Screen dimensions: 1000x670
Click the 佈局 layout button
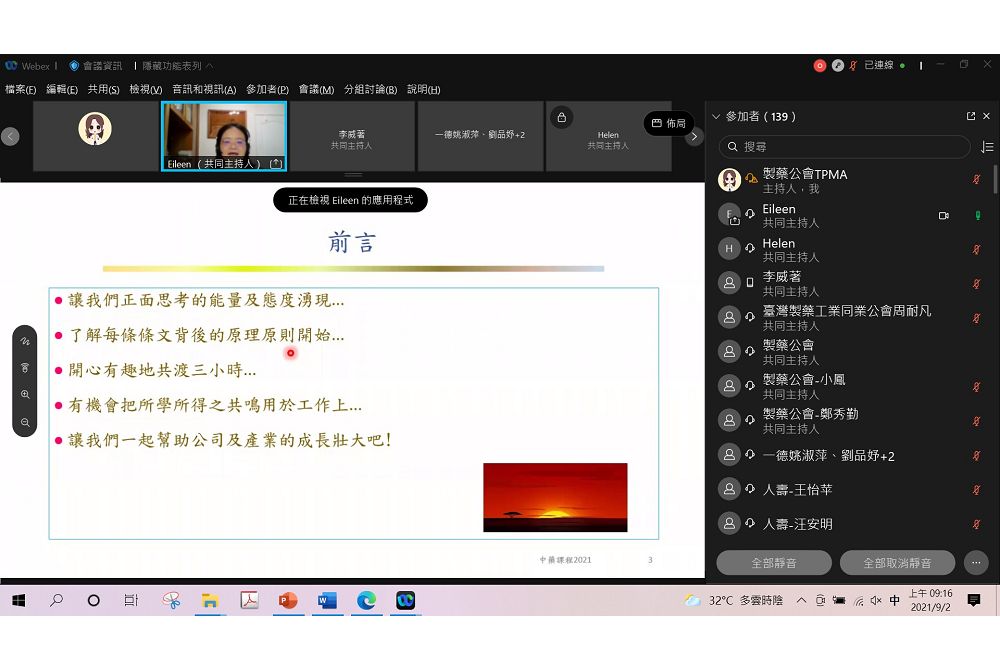click(x=669, y=123)
